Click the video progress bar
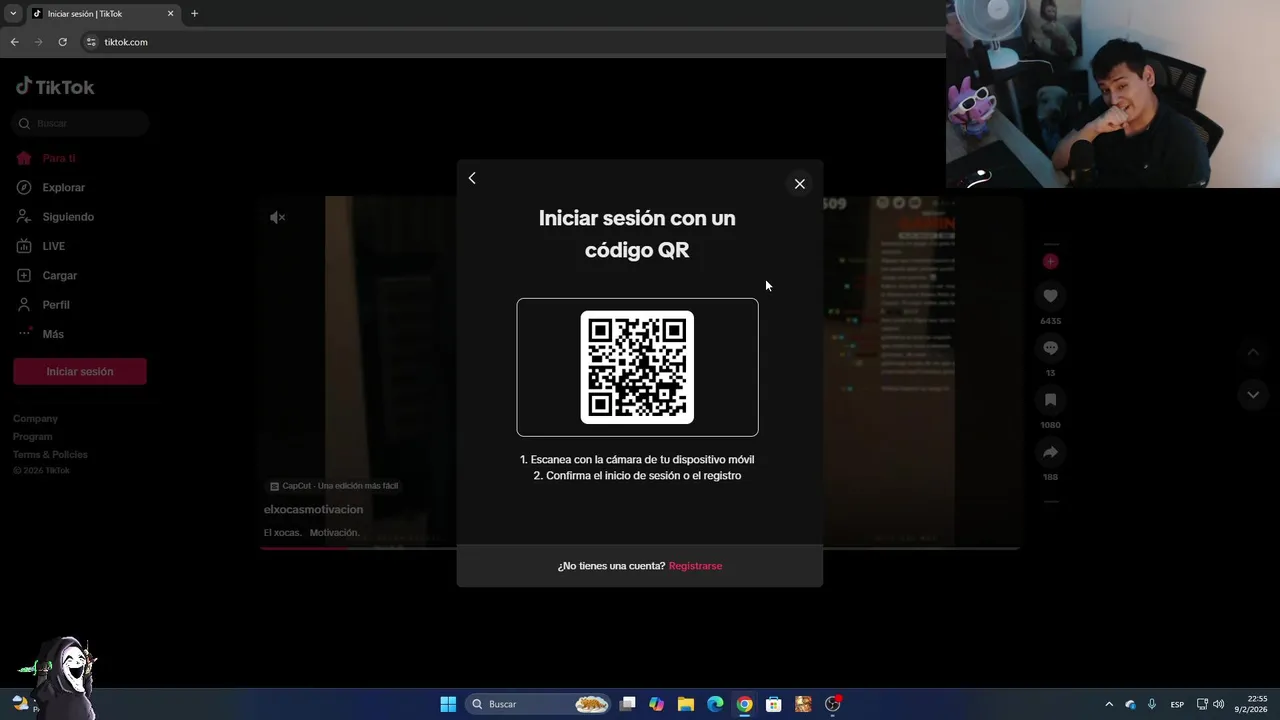 (x=640, y=548)
